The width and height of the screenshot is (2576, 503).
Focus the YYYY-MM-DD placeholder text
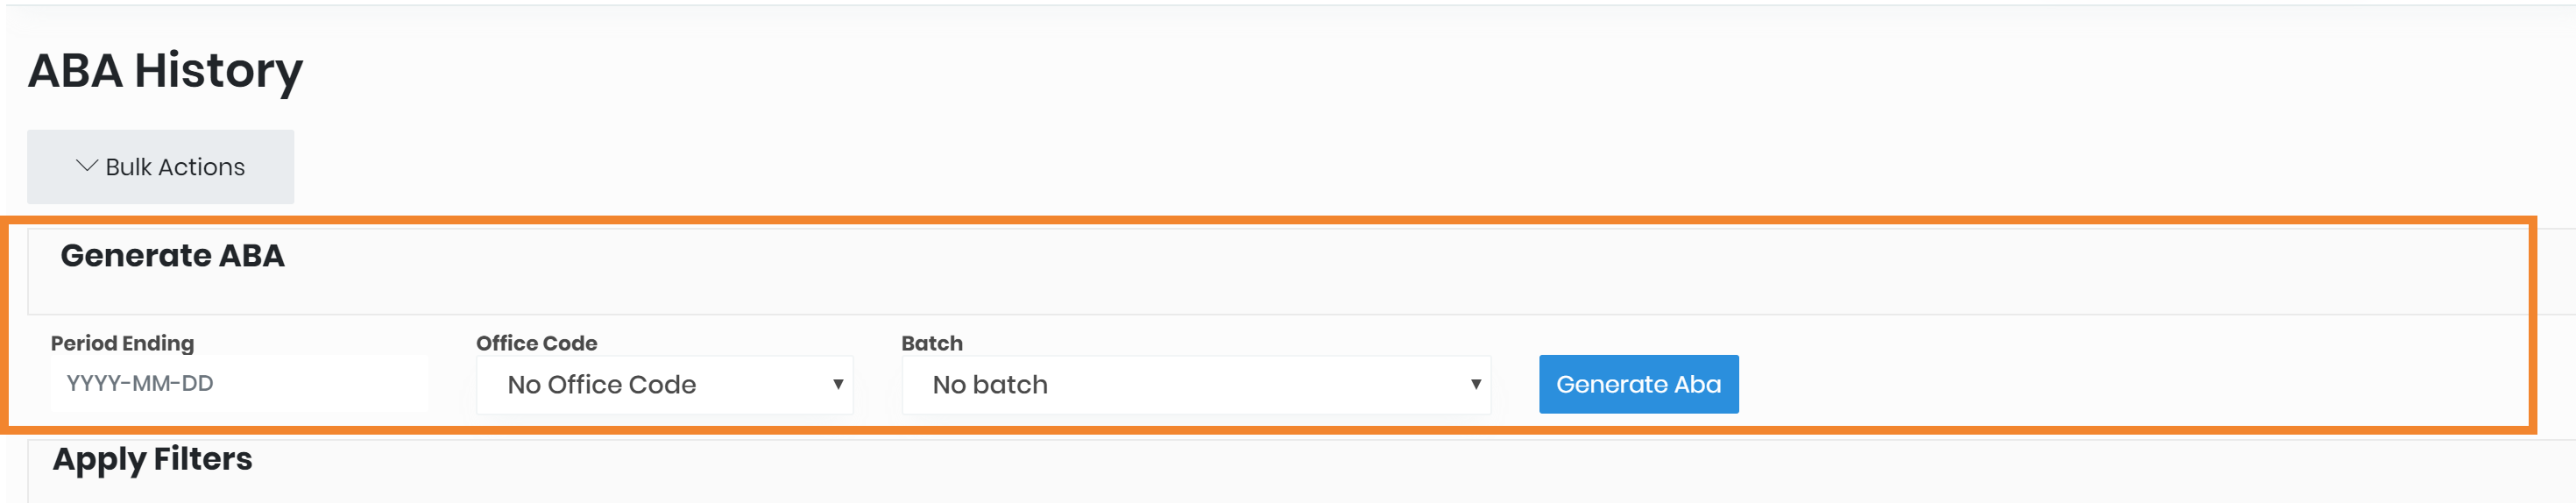tap(140, 384)
